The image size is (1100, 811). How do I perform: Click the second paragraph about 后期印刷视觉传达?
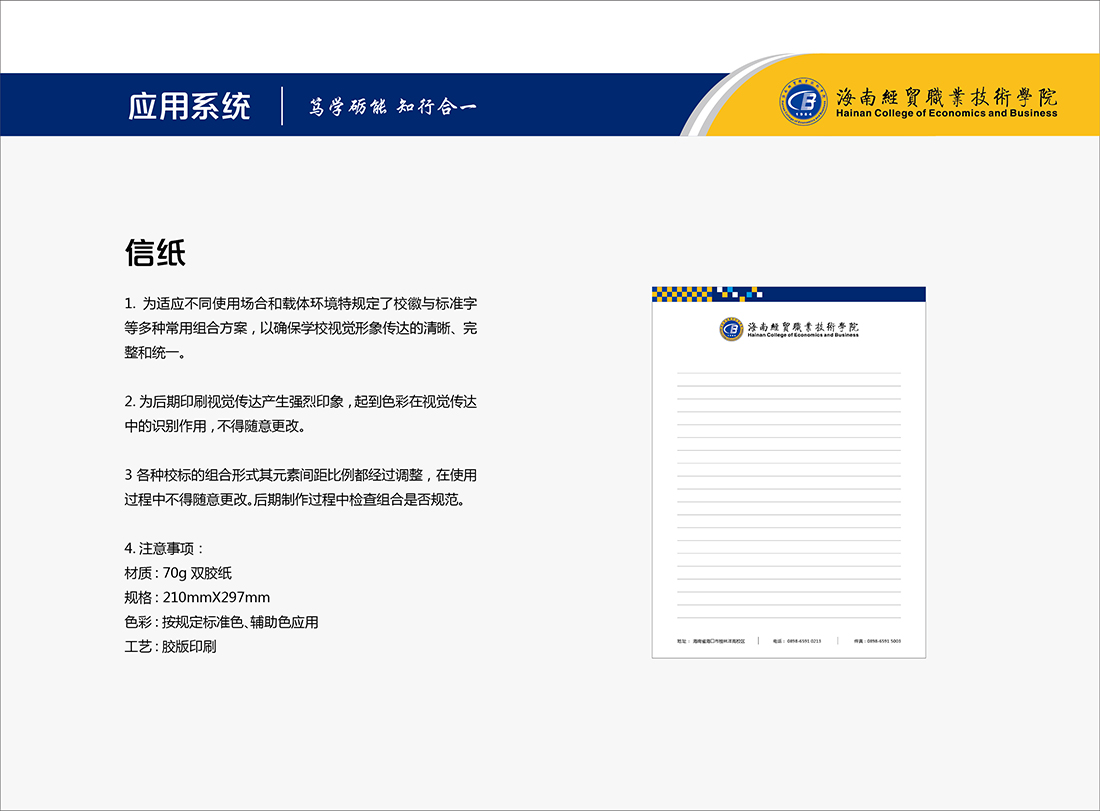coord(301,413)
